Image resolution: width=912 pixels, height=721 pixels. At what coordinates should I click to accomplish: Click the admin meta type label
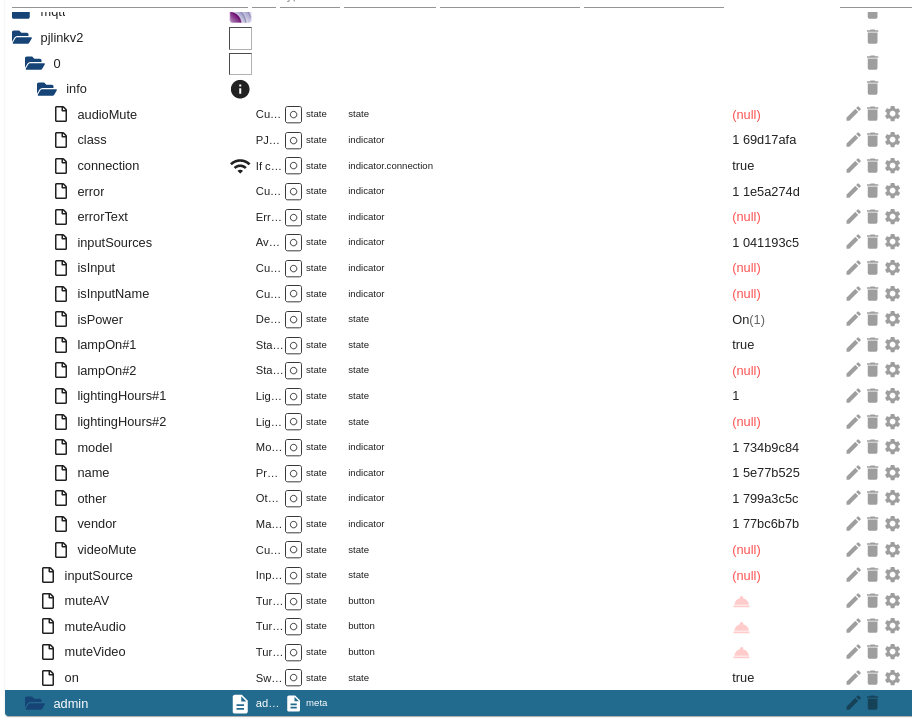pos(316,703)
